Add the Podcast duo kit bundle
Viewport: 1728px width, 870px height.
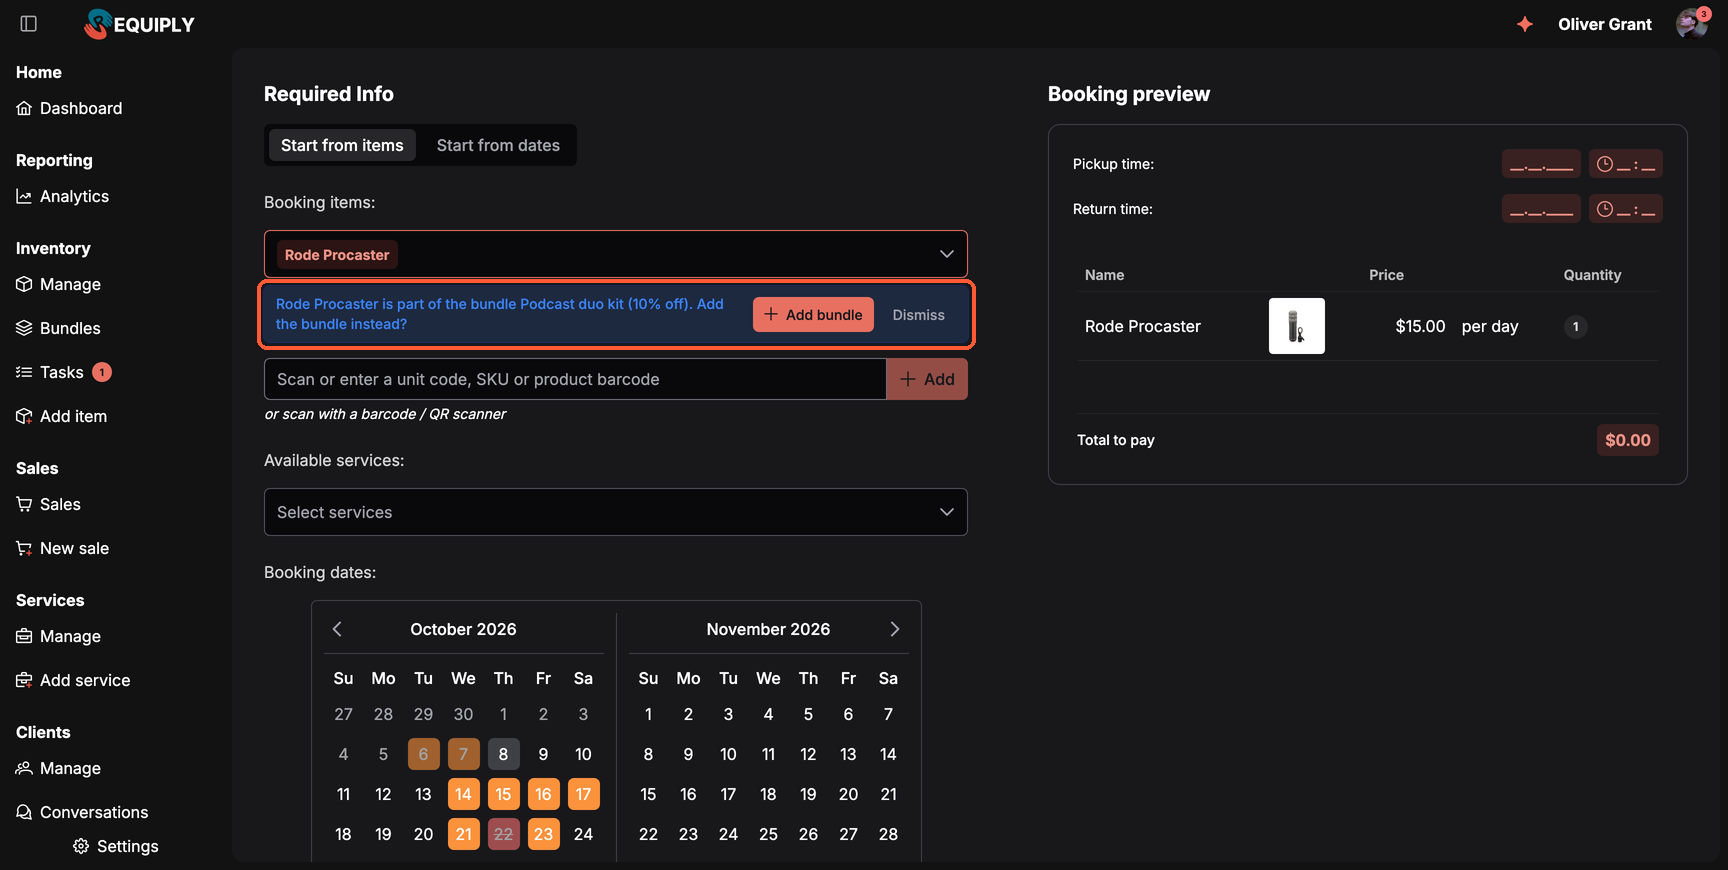[x=813, y=314]
